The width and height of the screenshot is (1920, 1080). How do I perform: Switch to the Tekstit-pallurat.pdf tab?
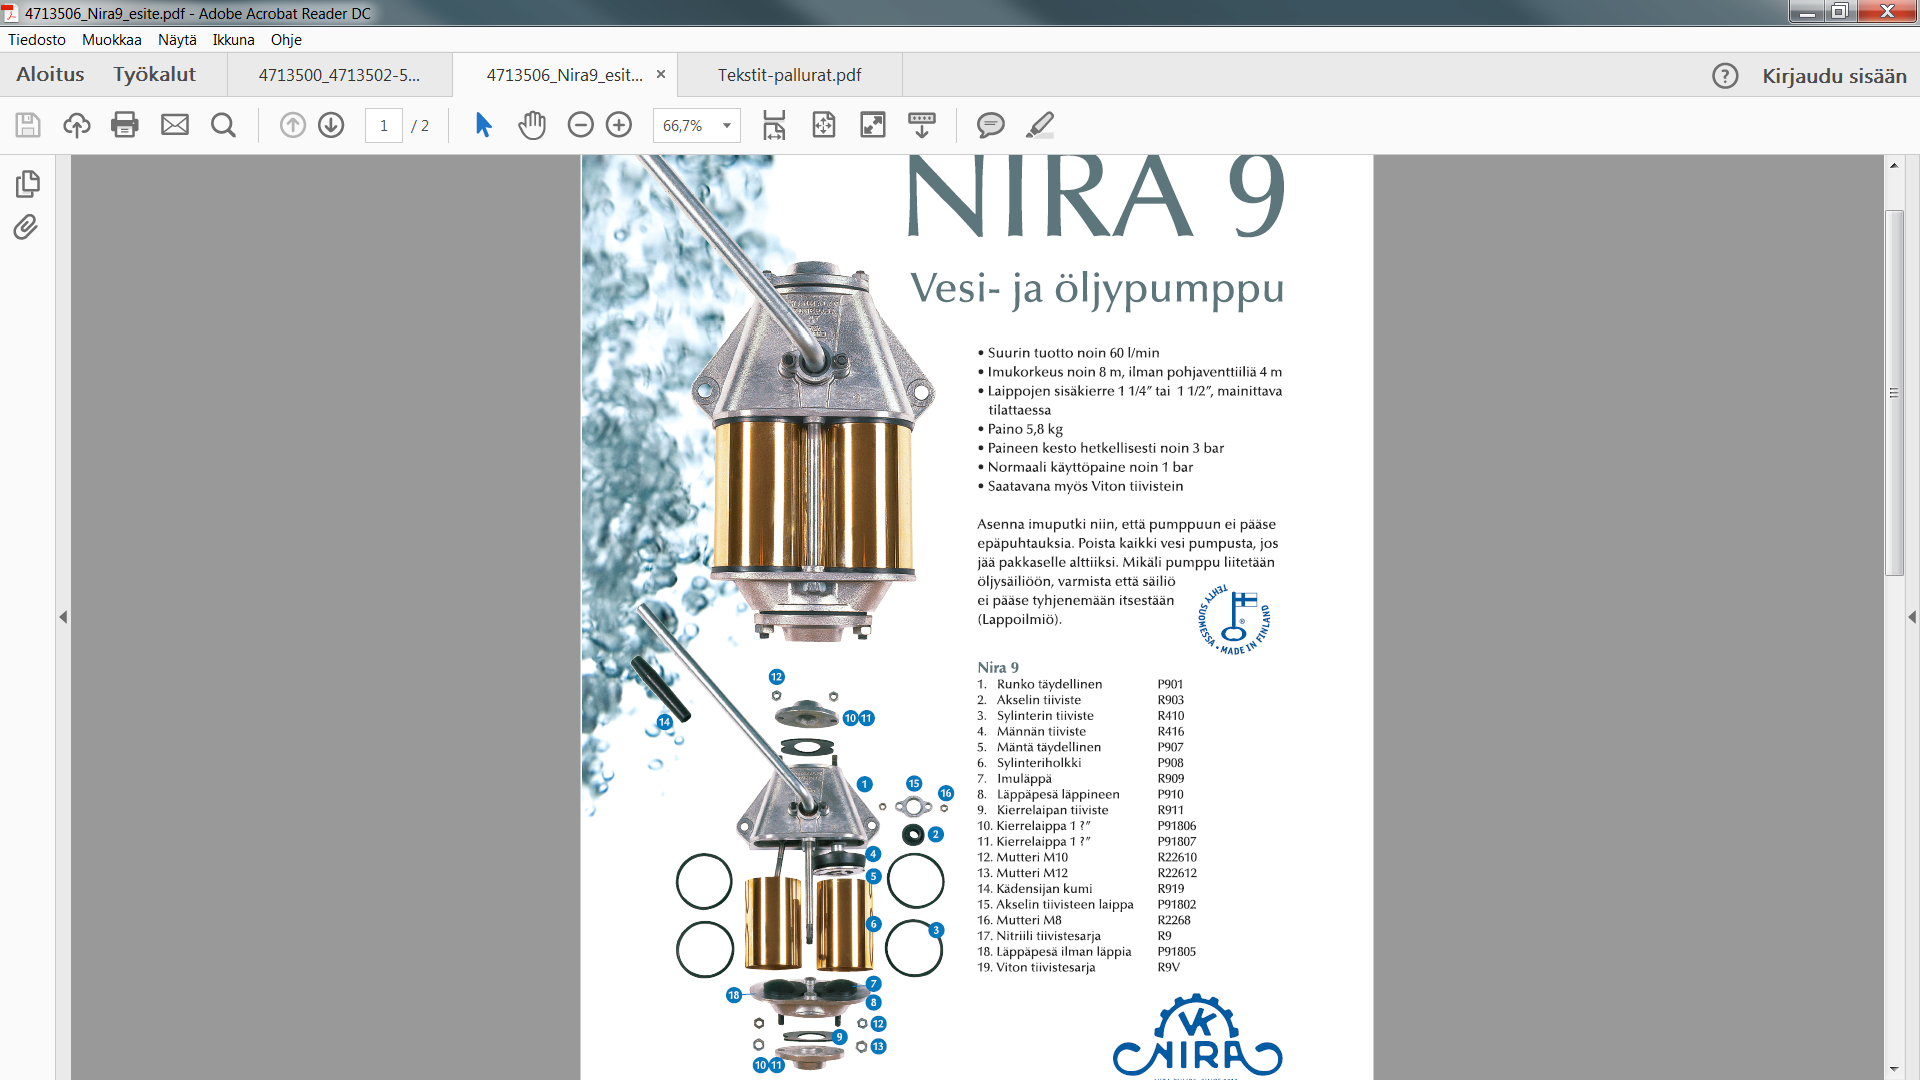(790, 75)
